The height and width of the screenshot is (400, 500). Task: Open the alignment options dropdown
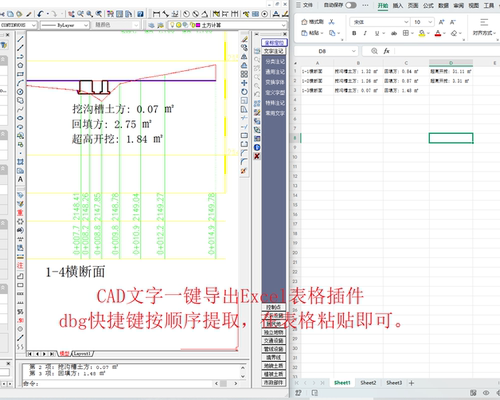(x=484, y=33)
